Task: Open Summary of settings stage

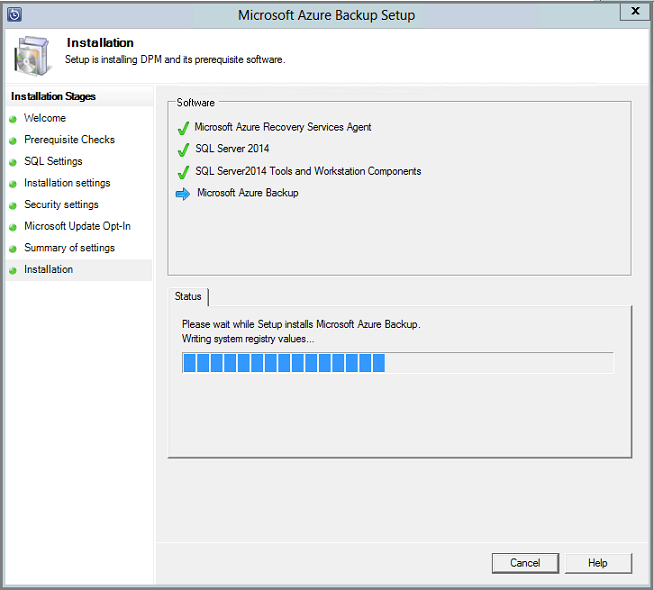Action: coord(69,248)
